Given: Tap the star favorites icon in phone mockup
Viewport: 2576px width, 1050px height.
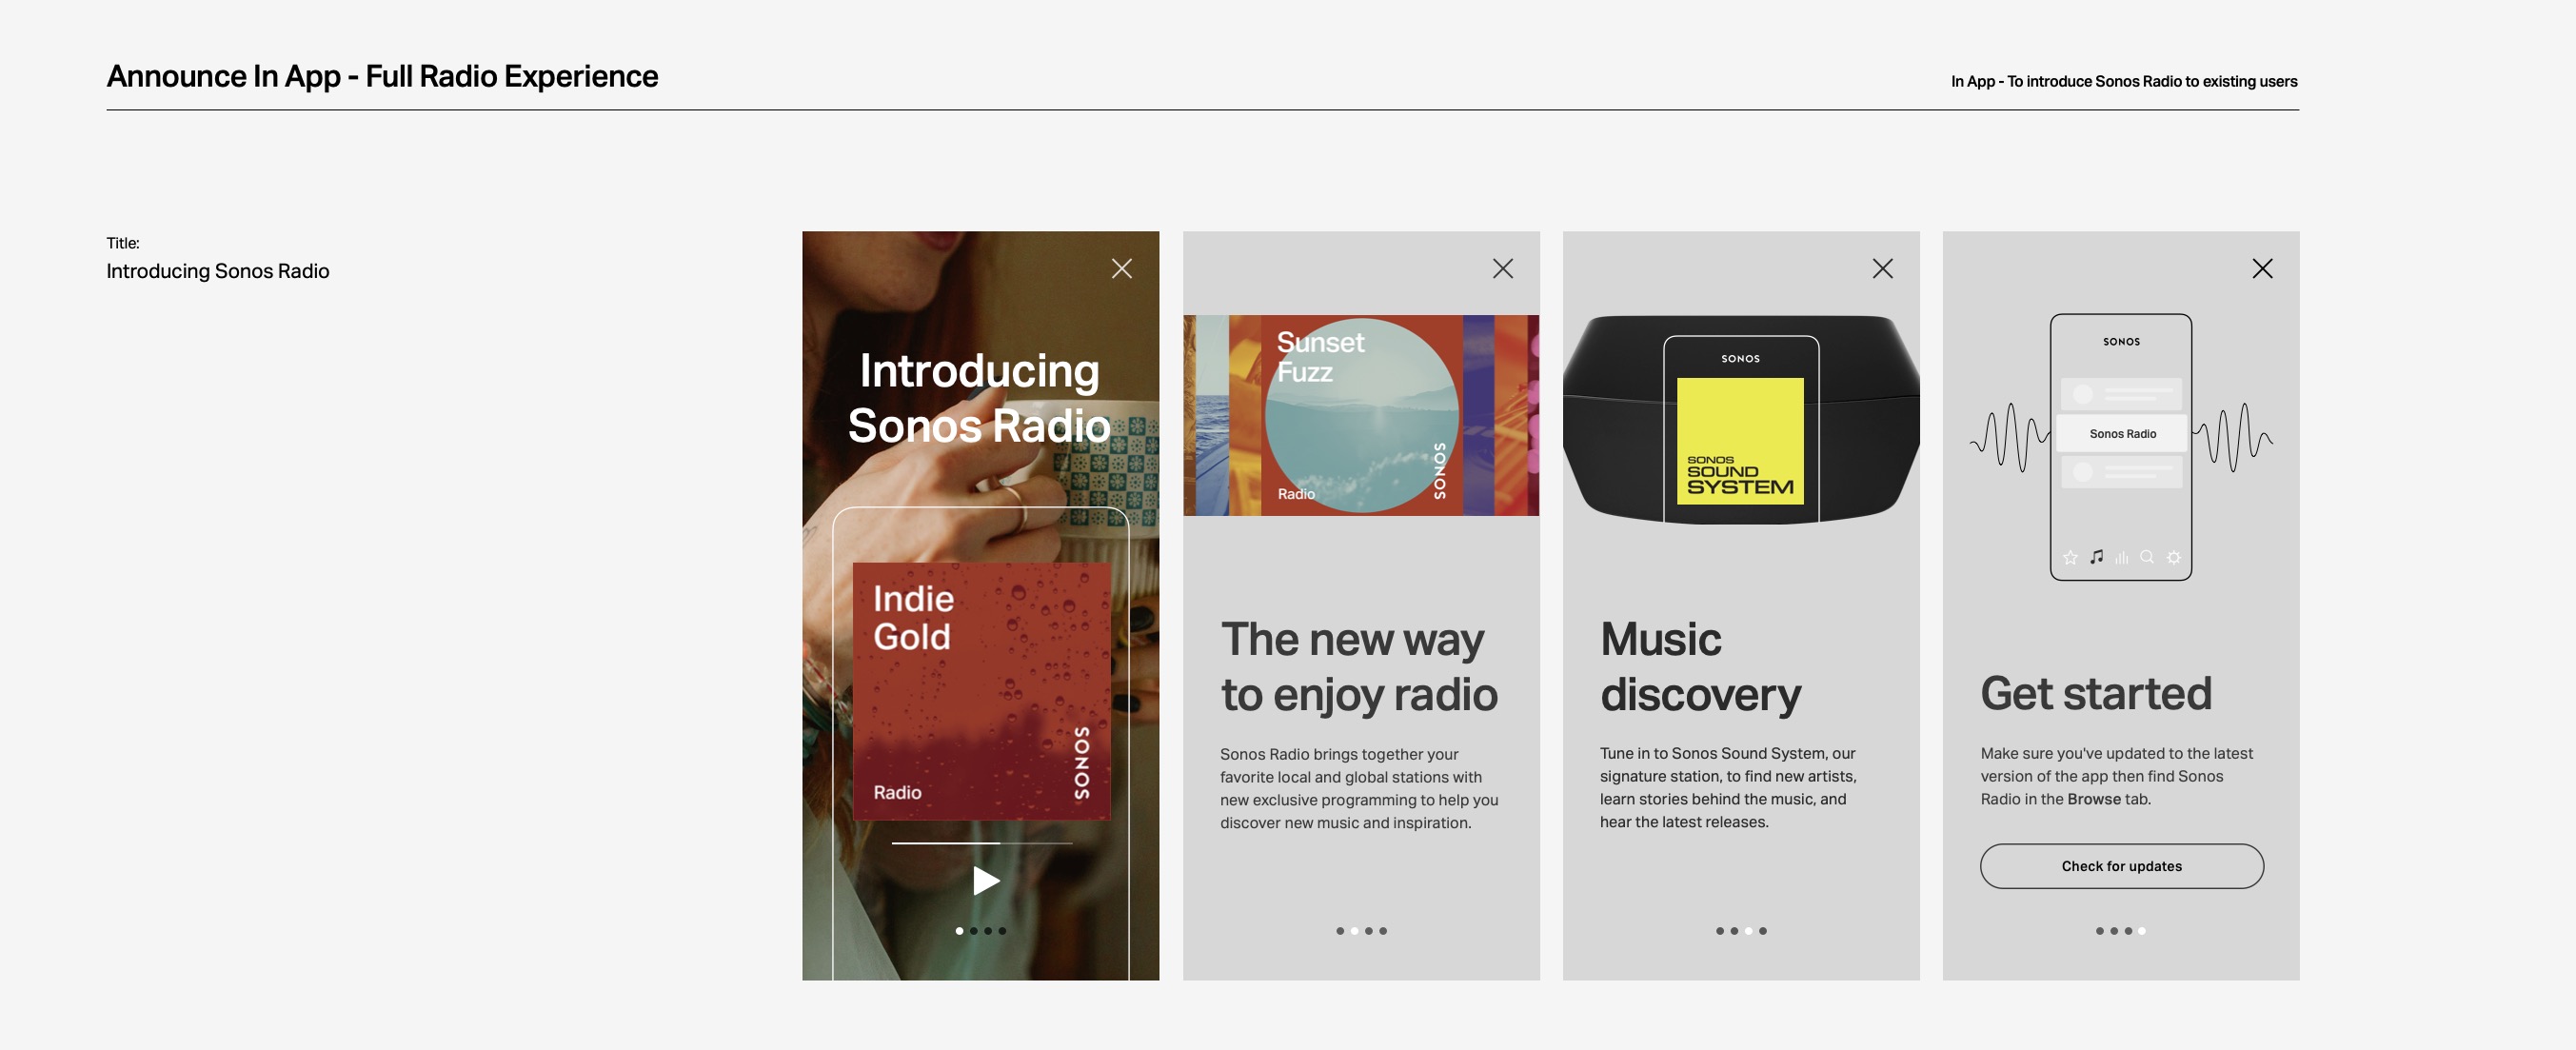Looking at the screenshot, I should pos(2070,557).
